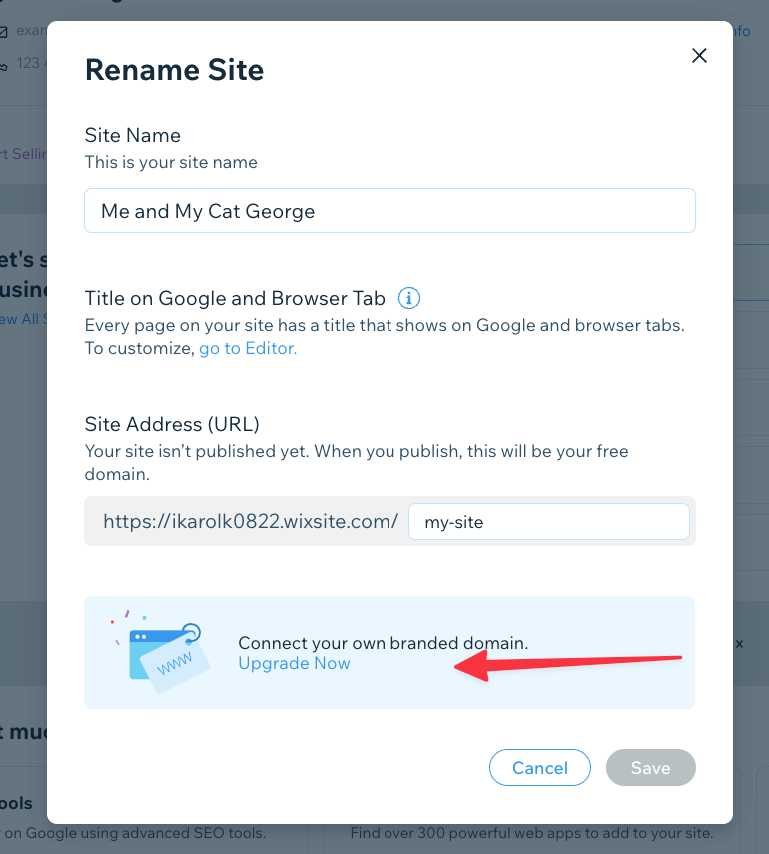The width and height of the screenshot is (769, 854).
Task: Click the icon beside the 123 text
Action: pos(4,65)
